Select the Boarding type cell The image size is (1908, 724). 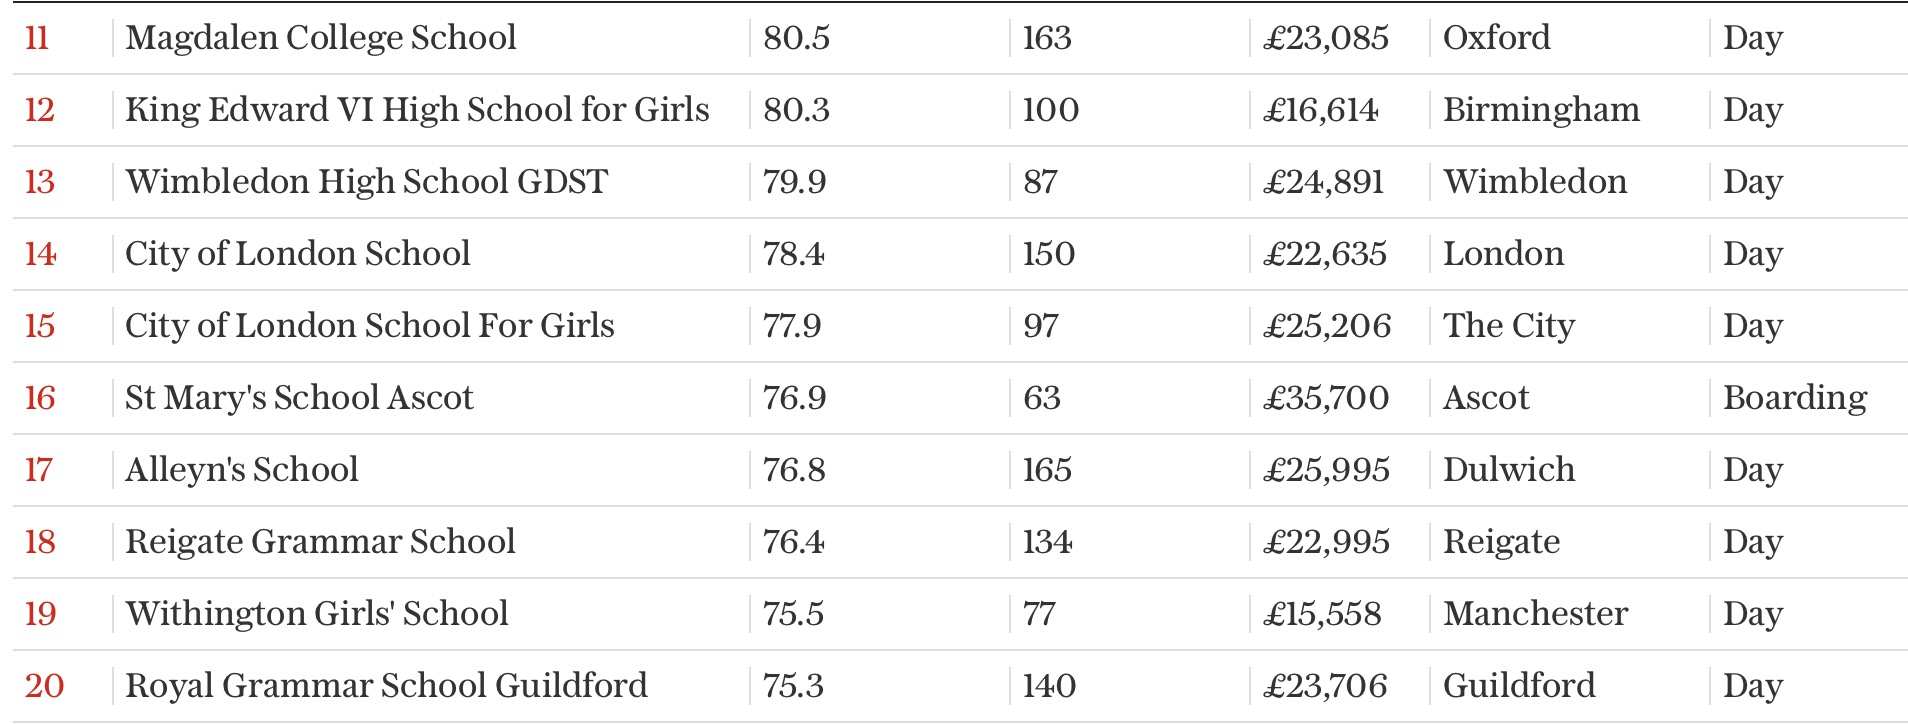click(1795, 398)
